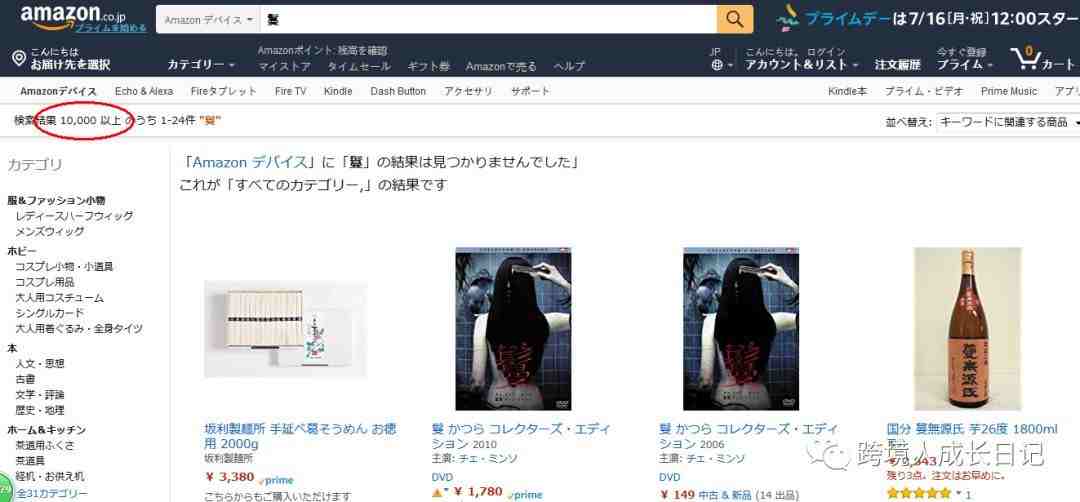Open the shopping cart icon
Screen dimensions: 1080x502
1025,59
